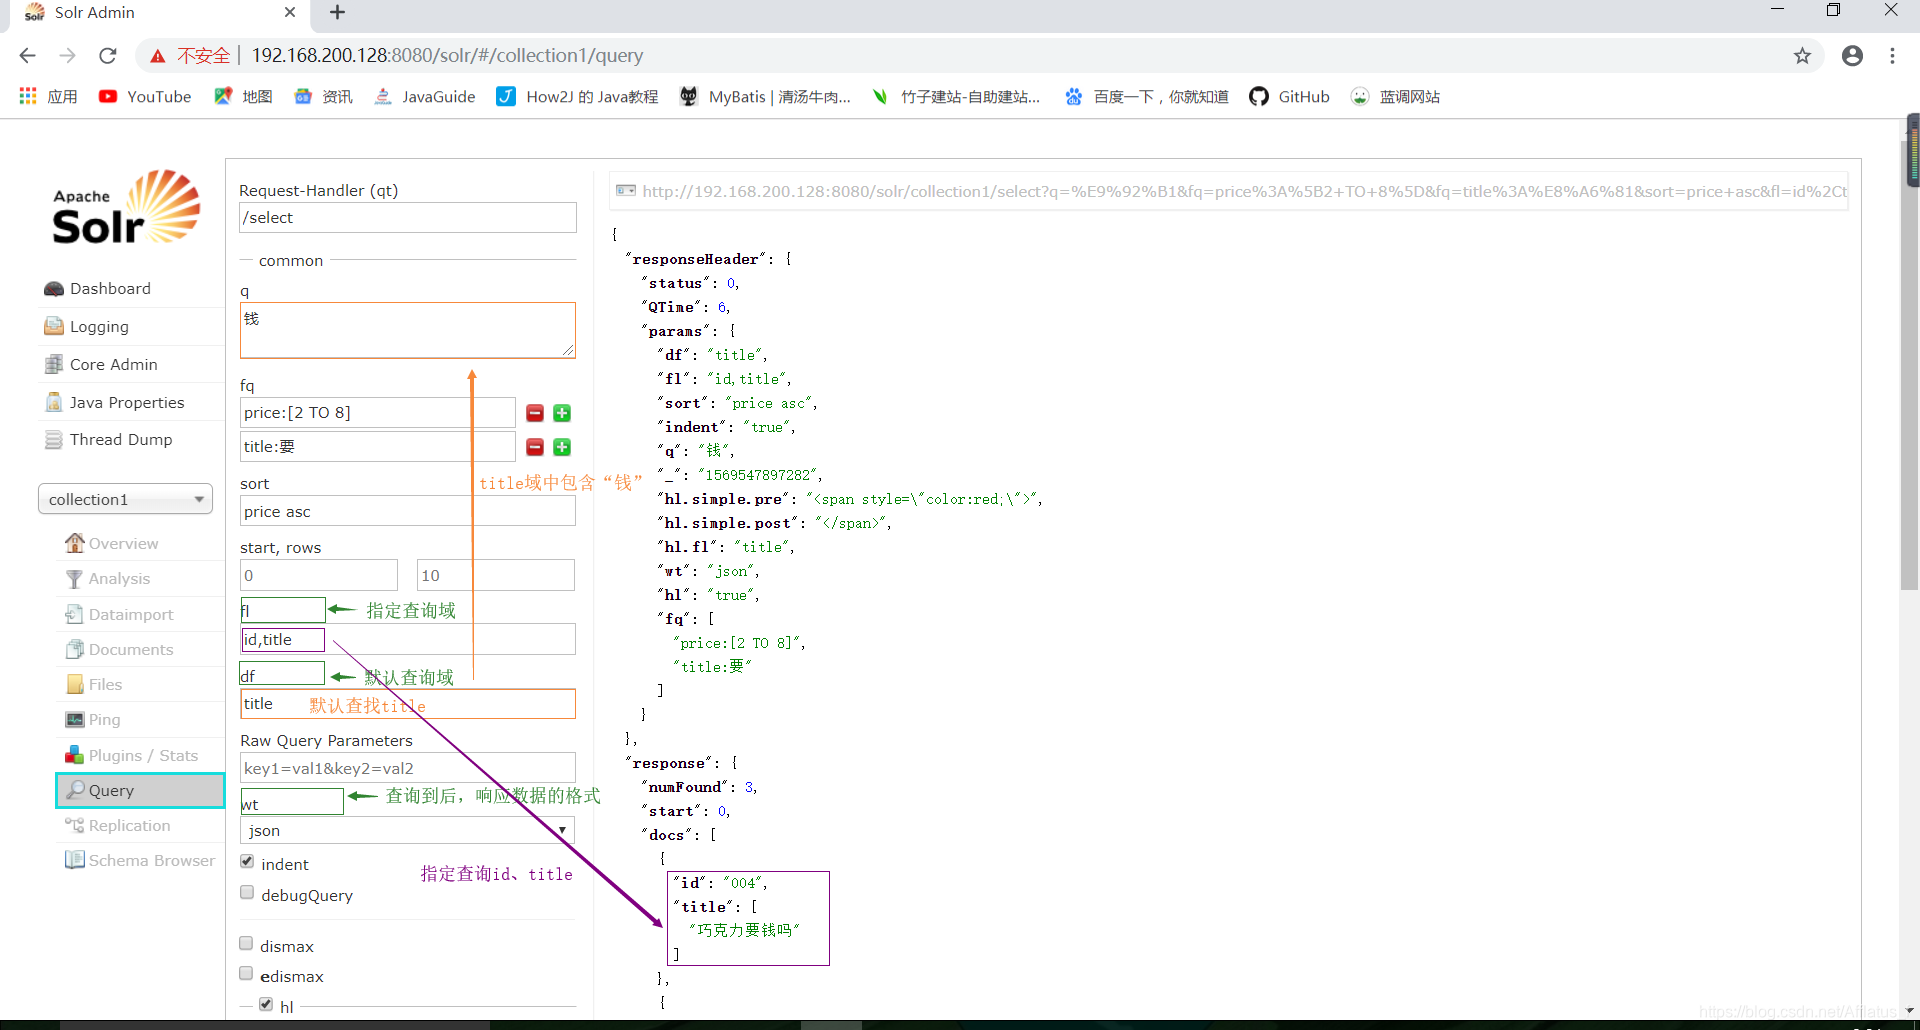Open the JavaGuide bookmark
This screenshot has width=1920, height=1030.
[425, 96]
